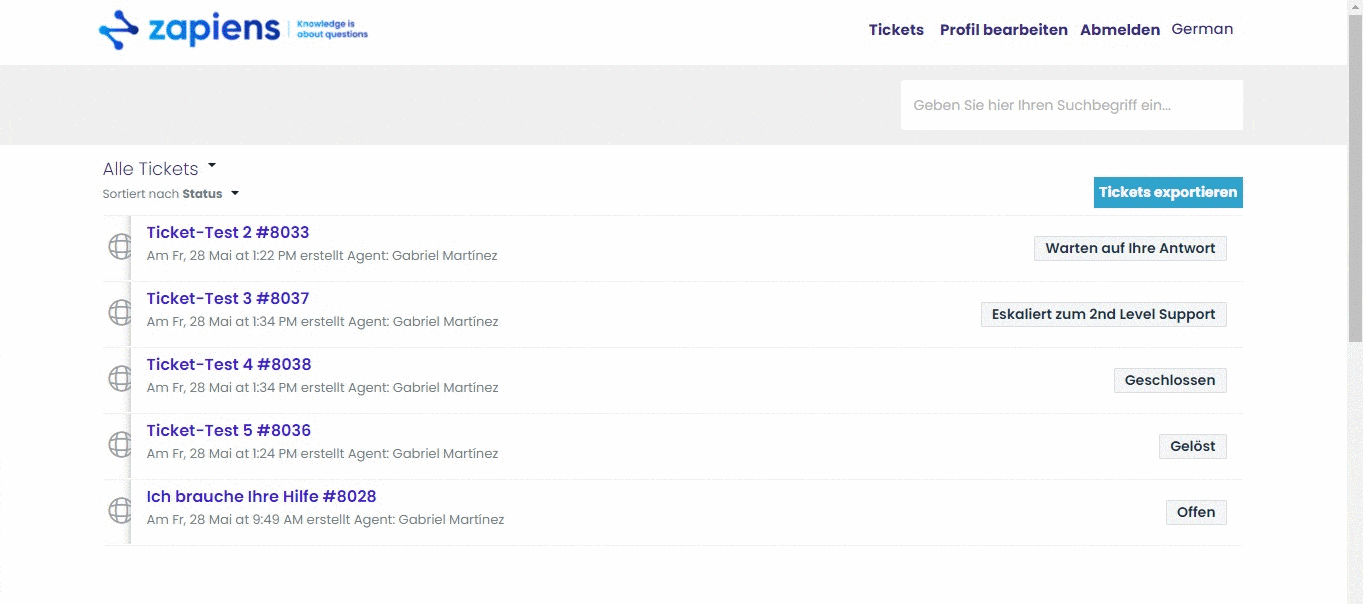This screenshot has width=1363, height=604.
Task: Click globe icon beside Ticket-Test 5 #8036
Action: (x=120, y=444)
